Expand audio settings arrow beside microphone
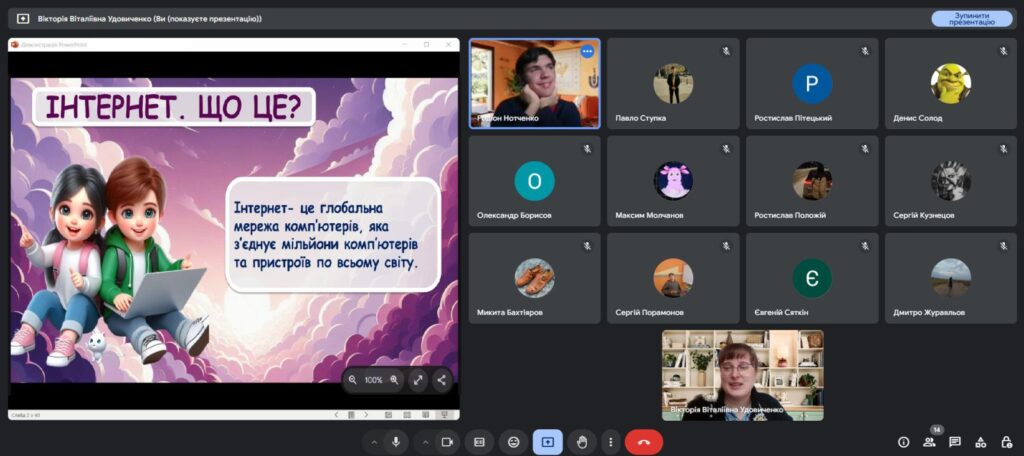The image size is (1024, 456). (374, 441)
